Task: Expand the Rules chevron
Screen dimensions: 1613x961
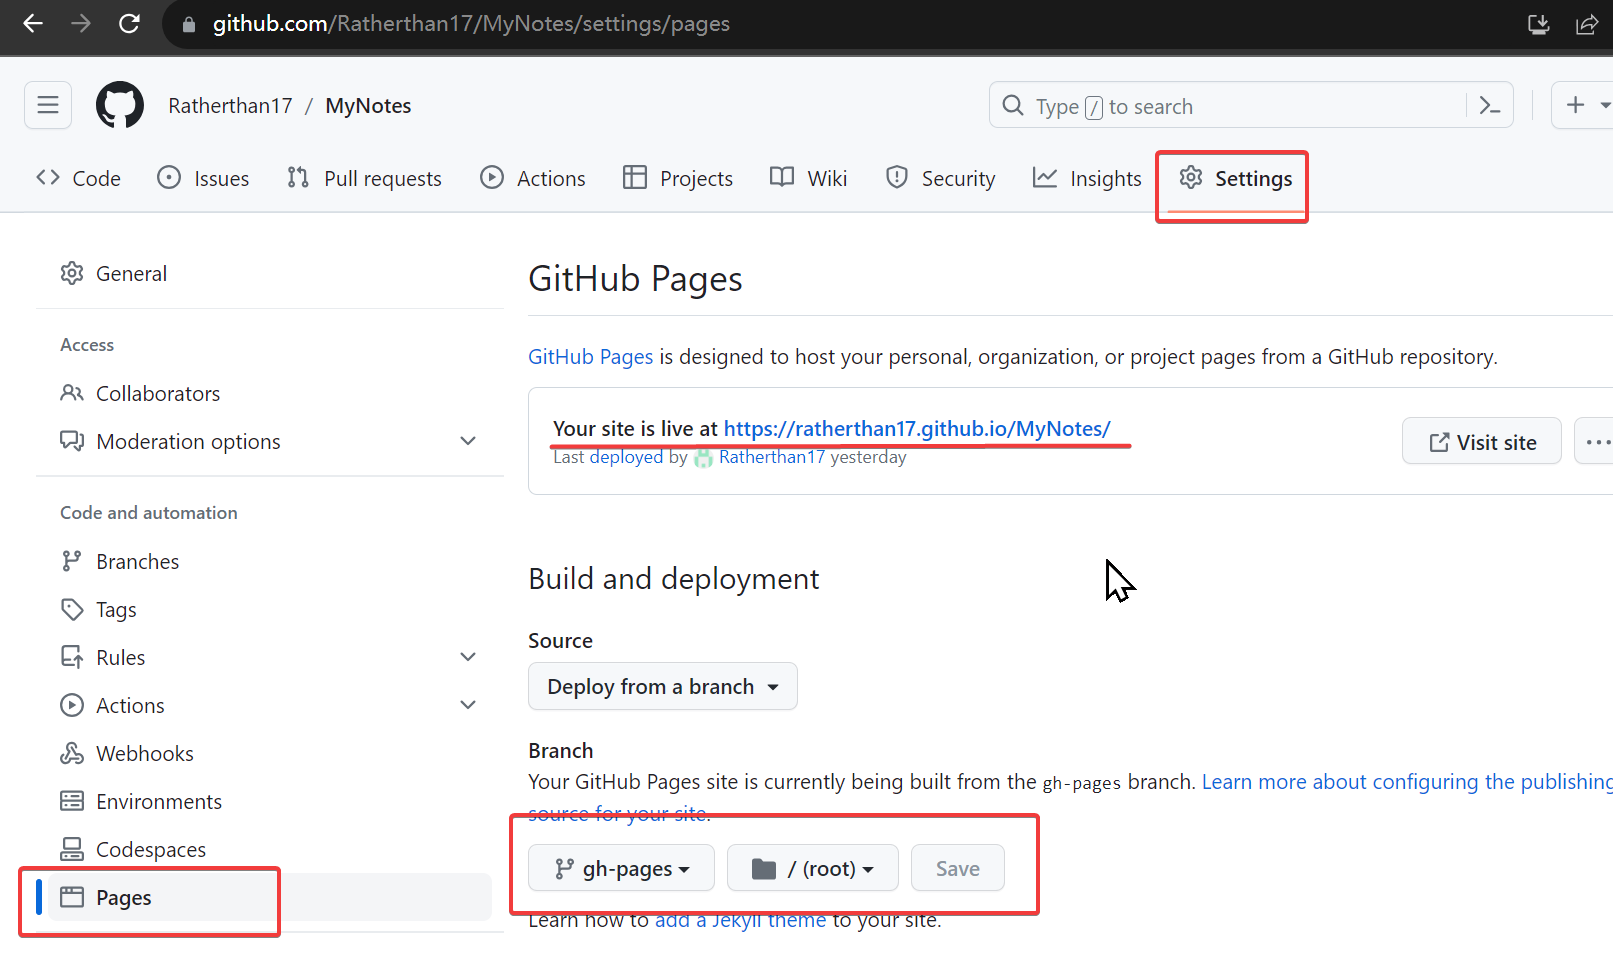Action: click(x=468, y=657)
